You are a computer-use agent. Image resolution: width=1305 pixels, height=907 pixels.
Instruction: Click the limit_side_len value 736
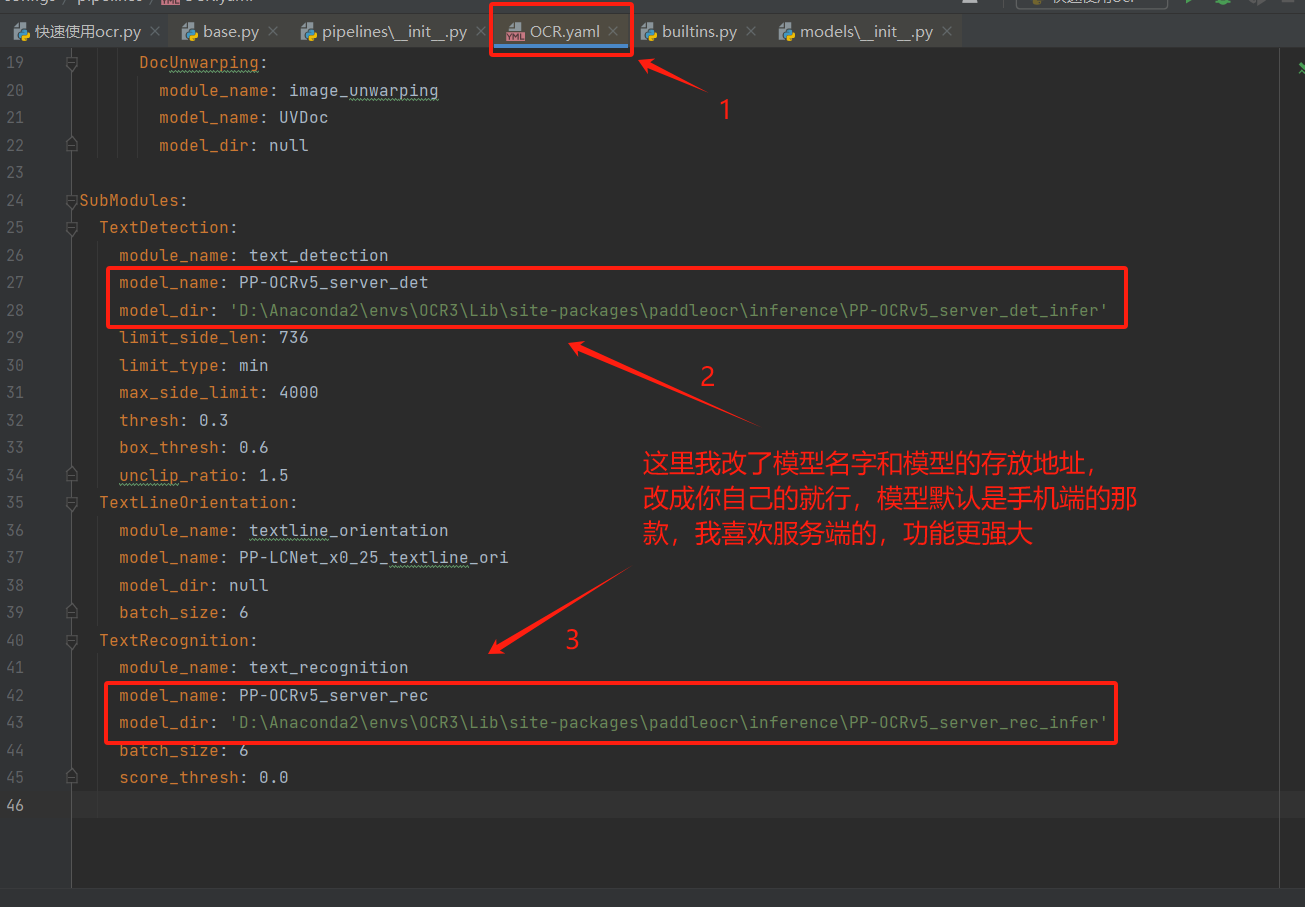point(294,338)
